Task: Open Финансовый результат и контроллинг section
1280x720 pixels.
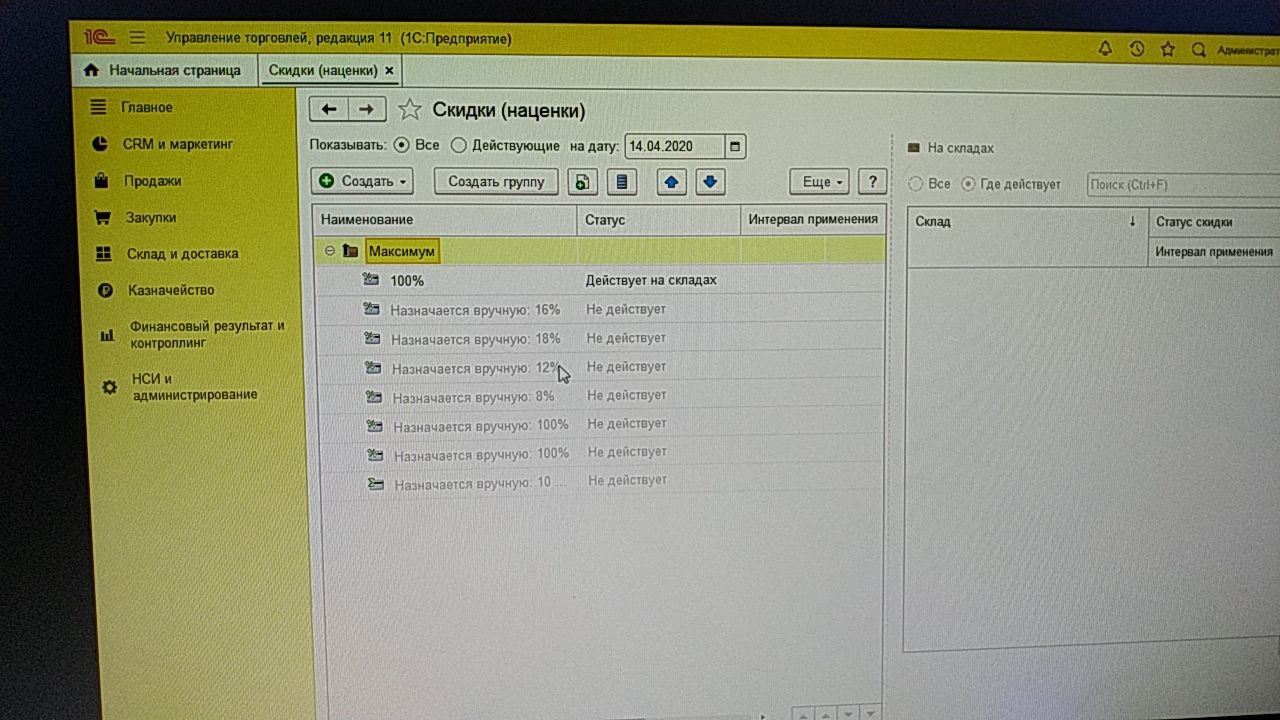Action: point(207,334)
